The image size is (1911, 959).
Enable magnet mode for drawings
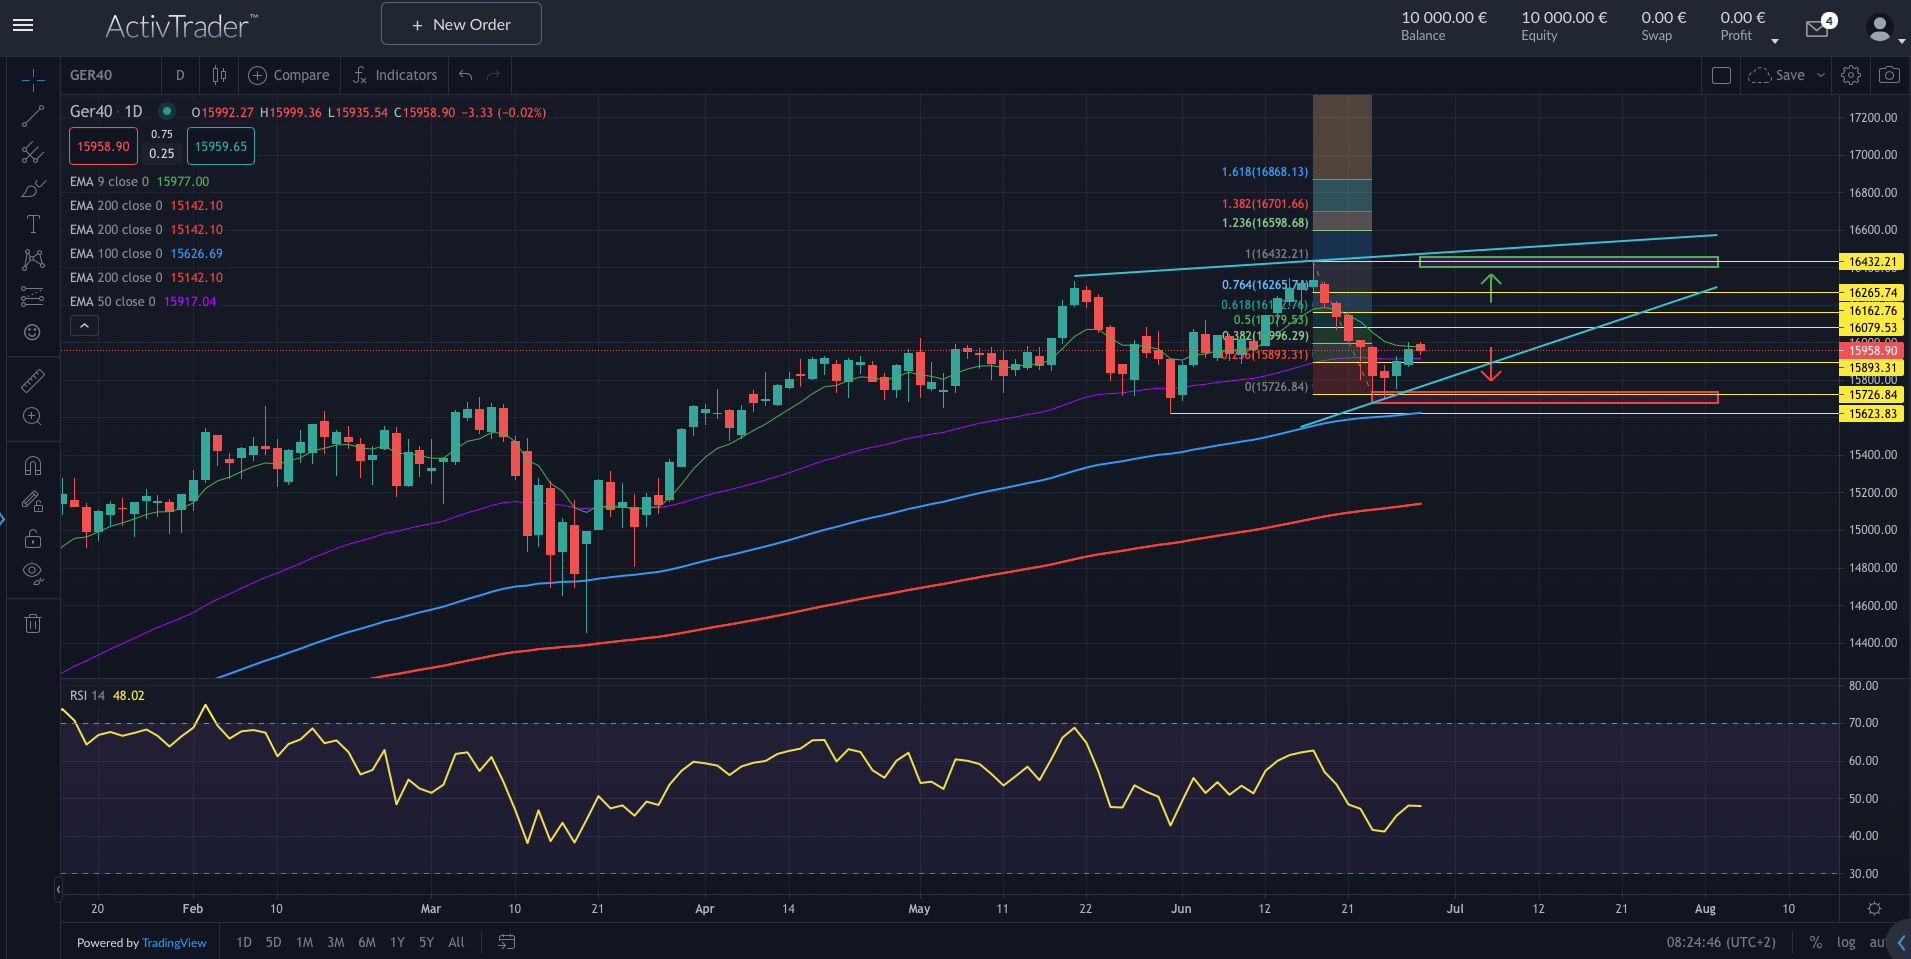(33, 465)
